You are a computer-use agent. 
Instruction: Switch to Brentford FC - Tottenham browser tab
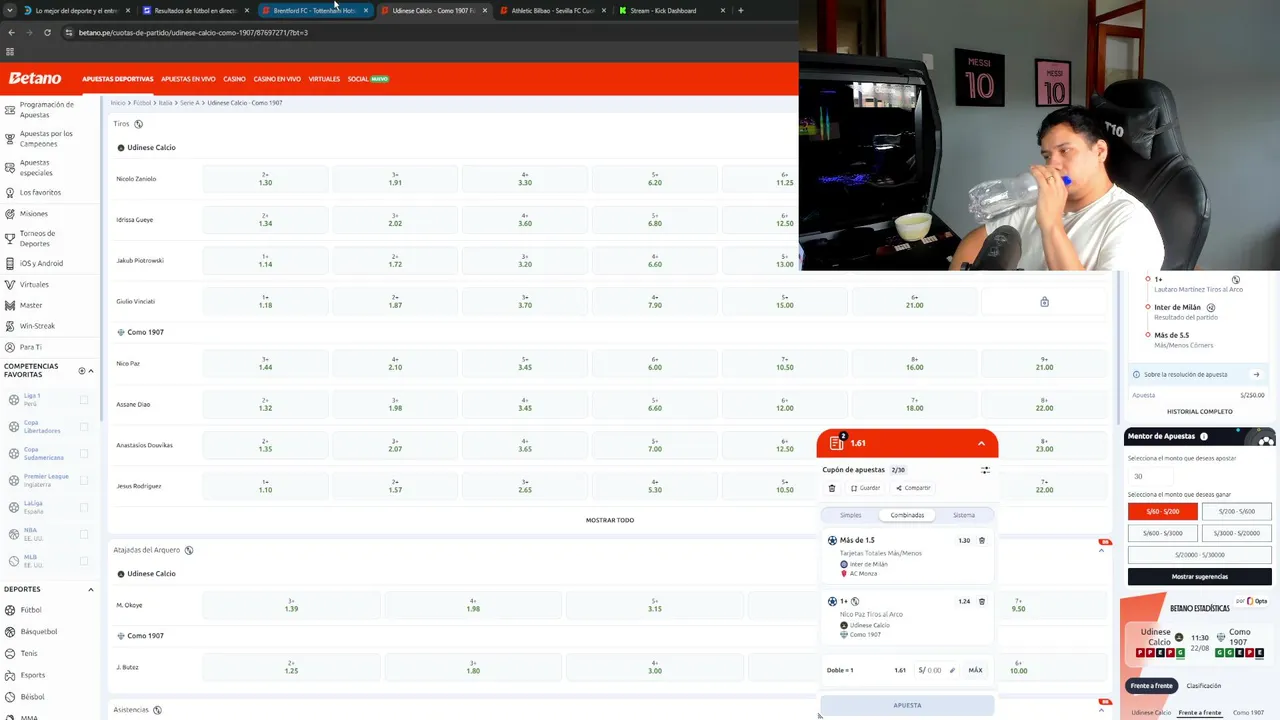point(314,10)
